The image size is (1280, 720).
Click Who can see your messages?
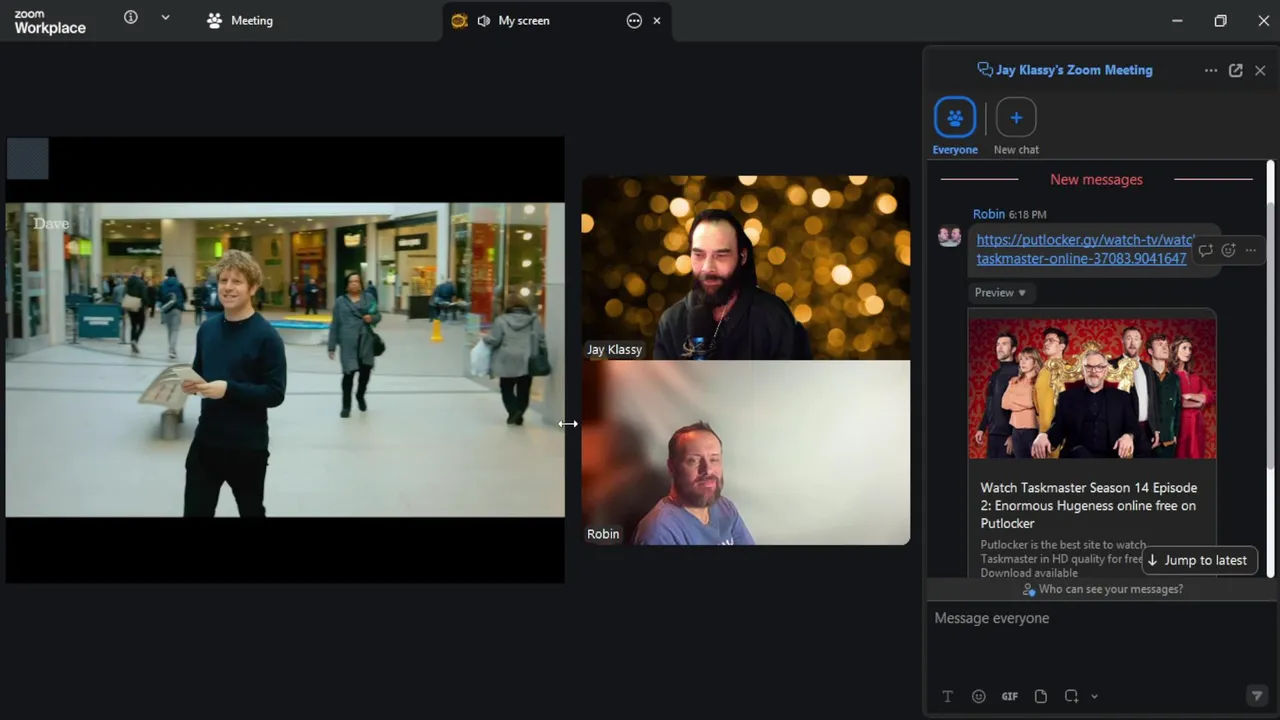[x=1102, y=589]
